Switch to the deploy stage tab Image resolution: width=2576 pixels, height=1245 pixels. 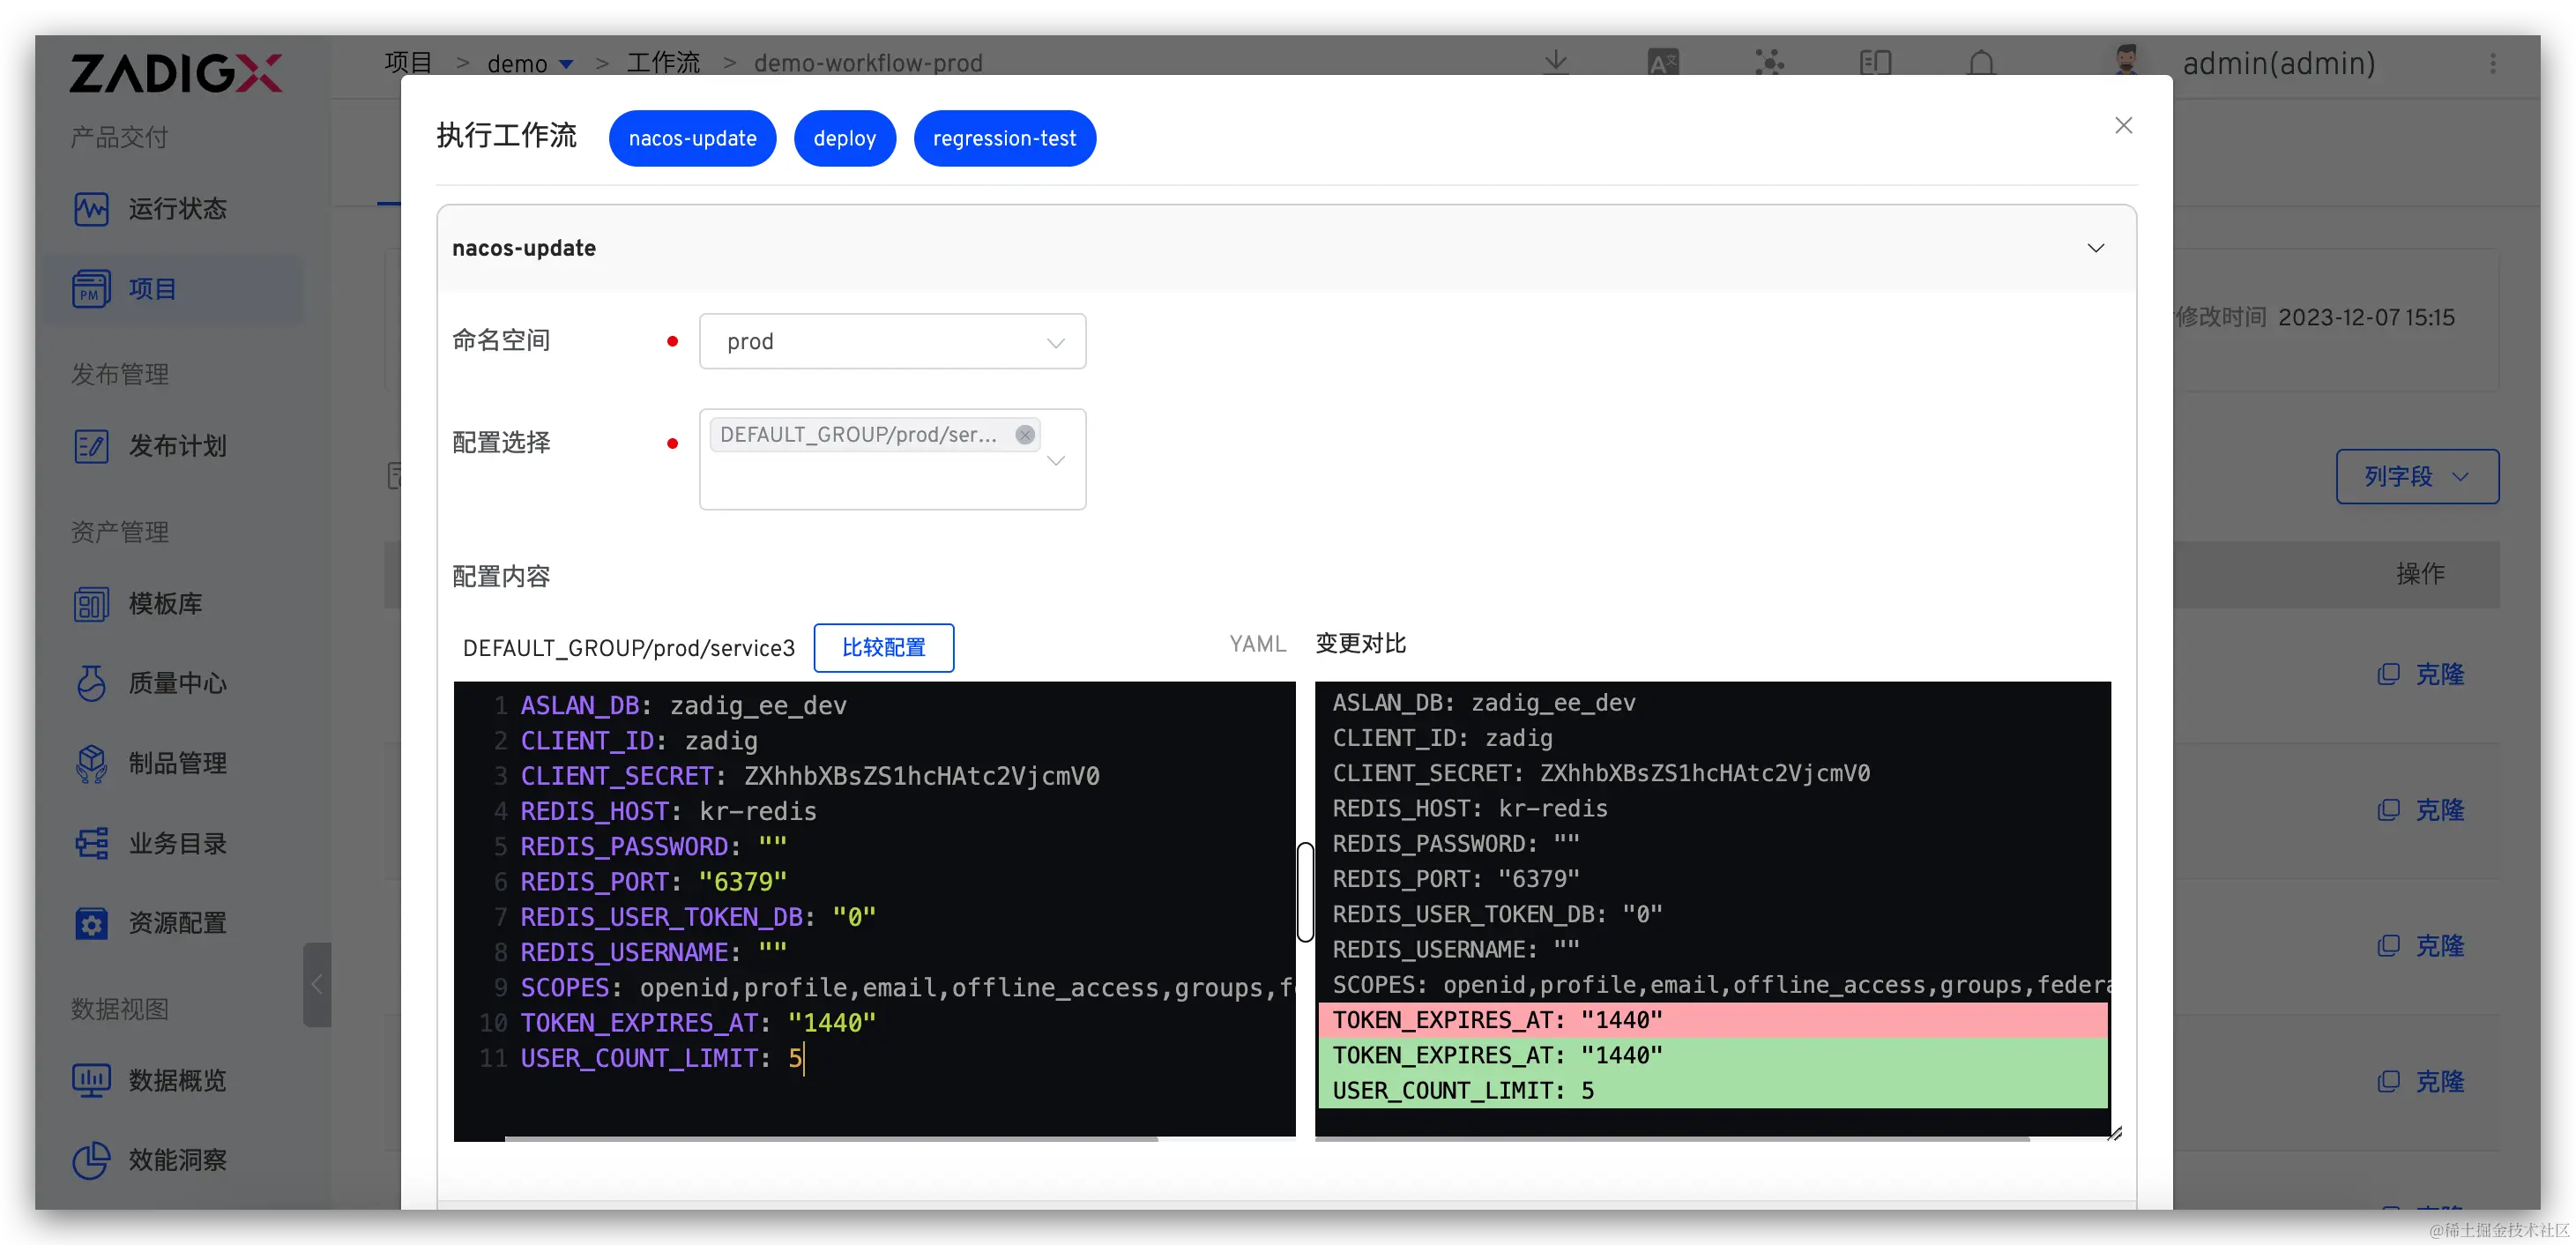click(844, 139)
